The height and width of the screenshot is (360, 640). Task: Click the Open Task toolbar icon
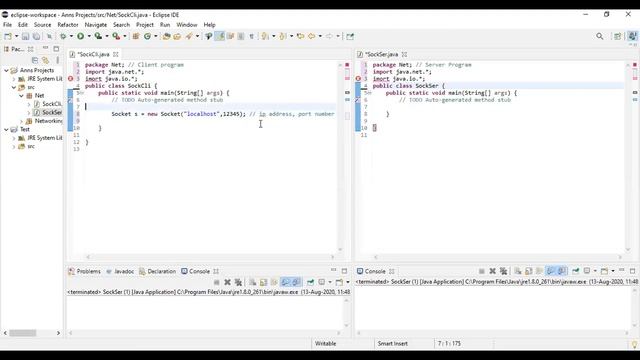[x=177, y=36]
